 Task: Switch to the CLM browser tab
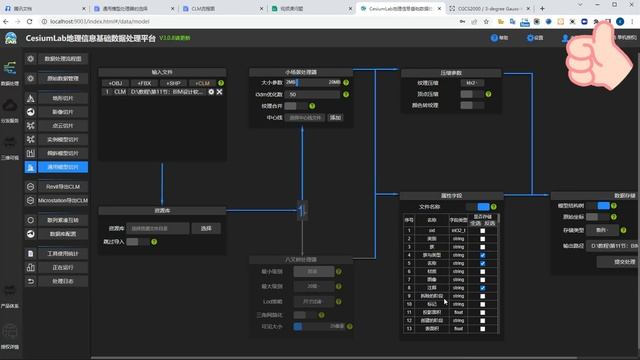click(x=222, y=8)
